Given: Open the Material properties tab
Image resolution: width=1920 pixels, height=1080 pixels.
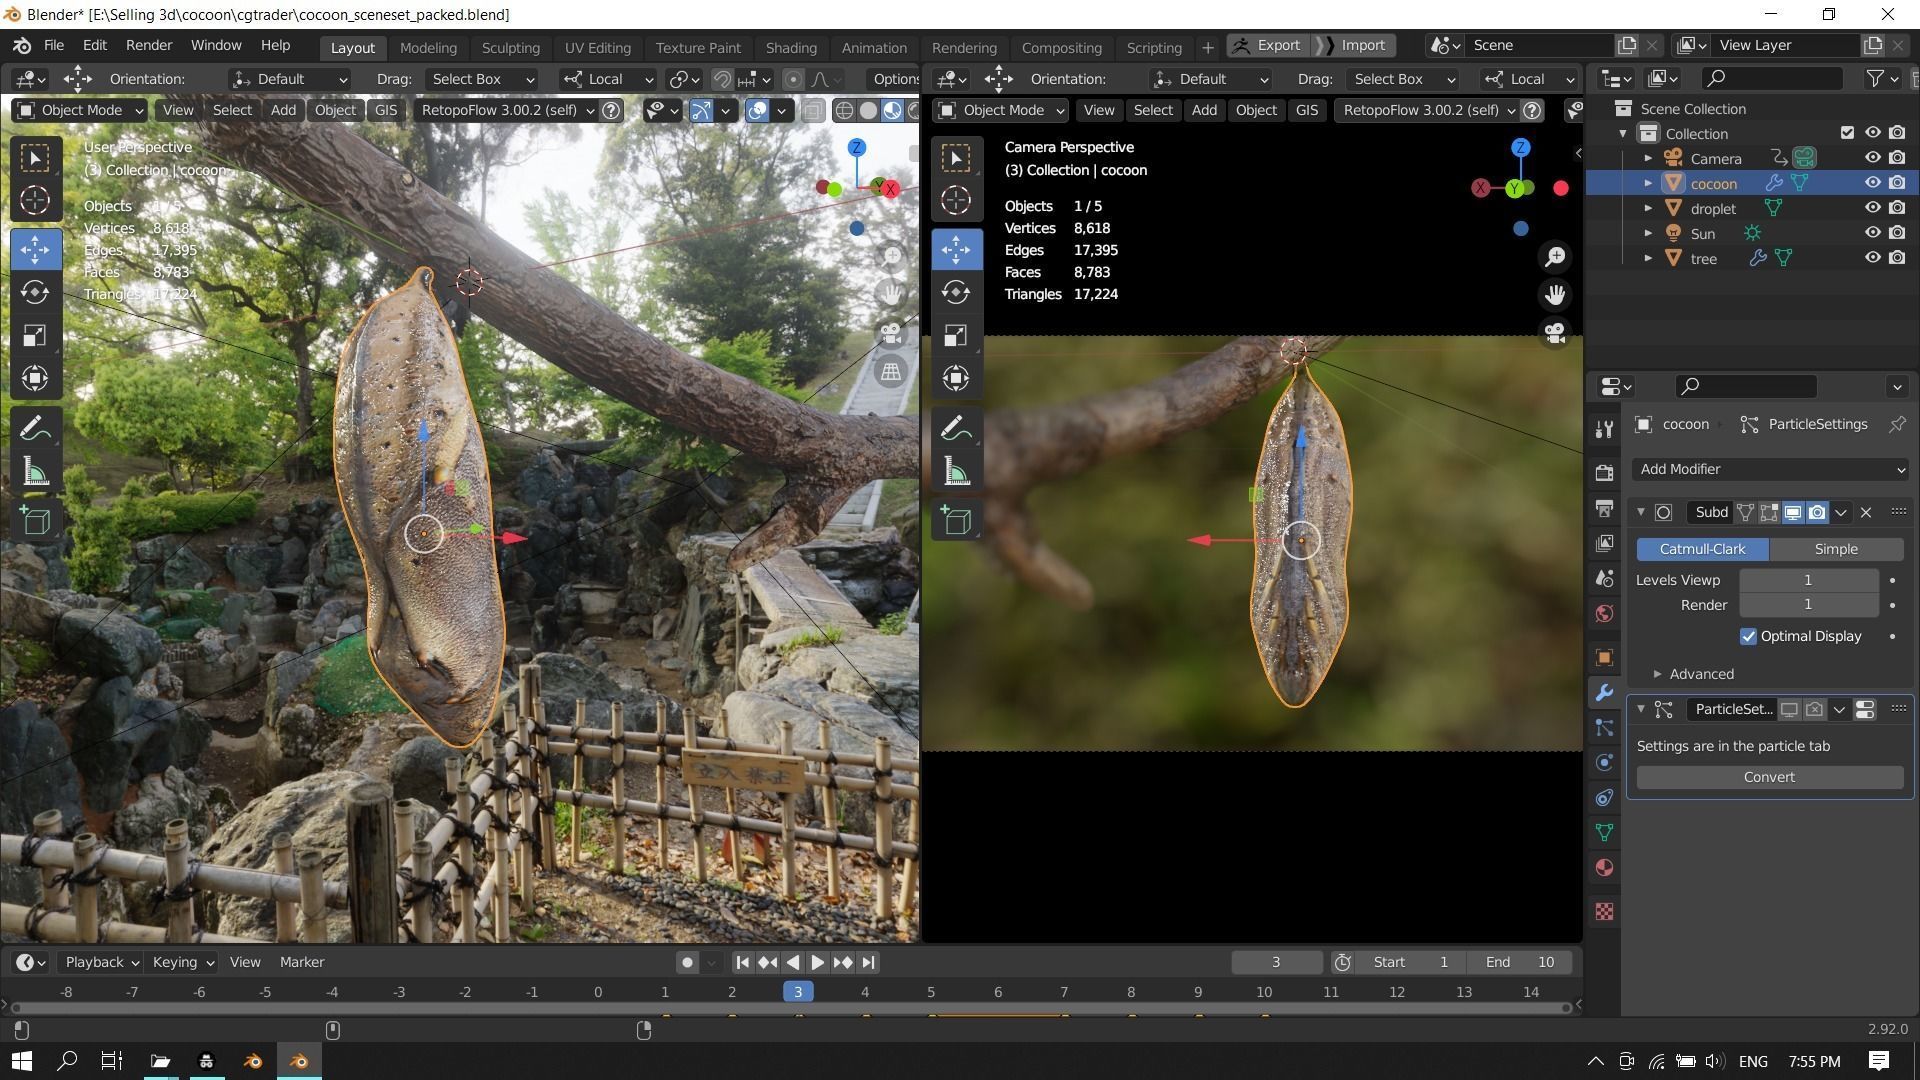Looking at the screenshot, I should click(x=1605, y=868).
